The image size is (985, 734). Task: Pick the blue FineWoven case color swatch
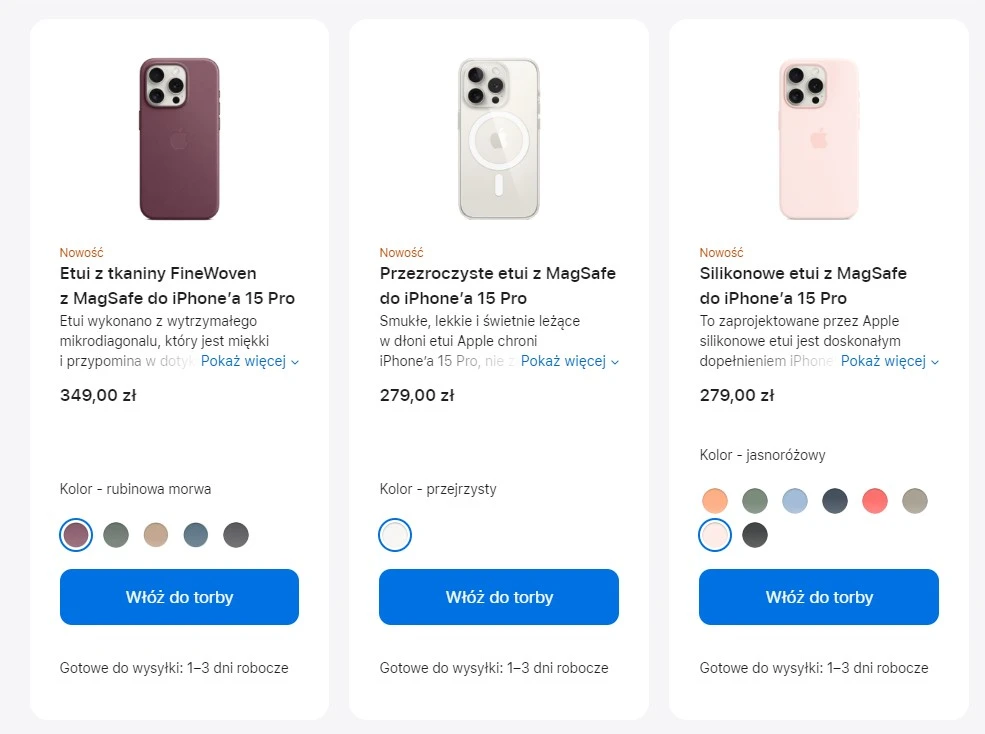[x=196, y=535]
